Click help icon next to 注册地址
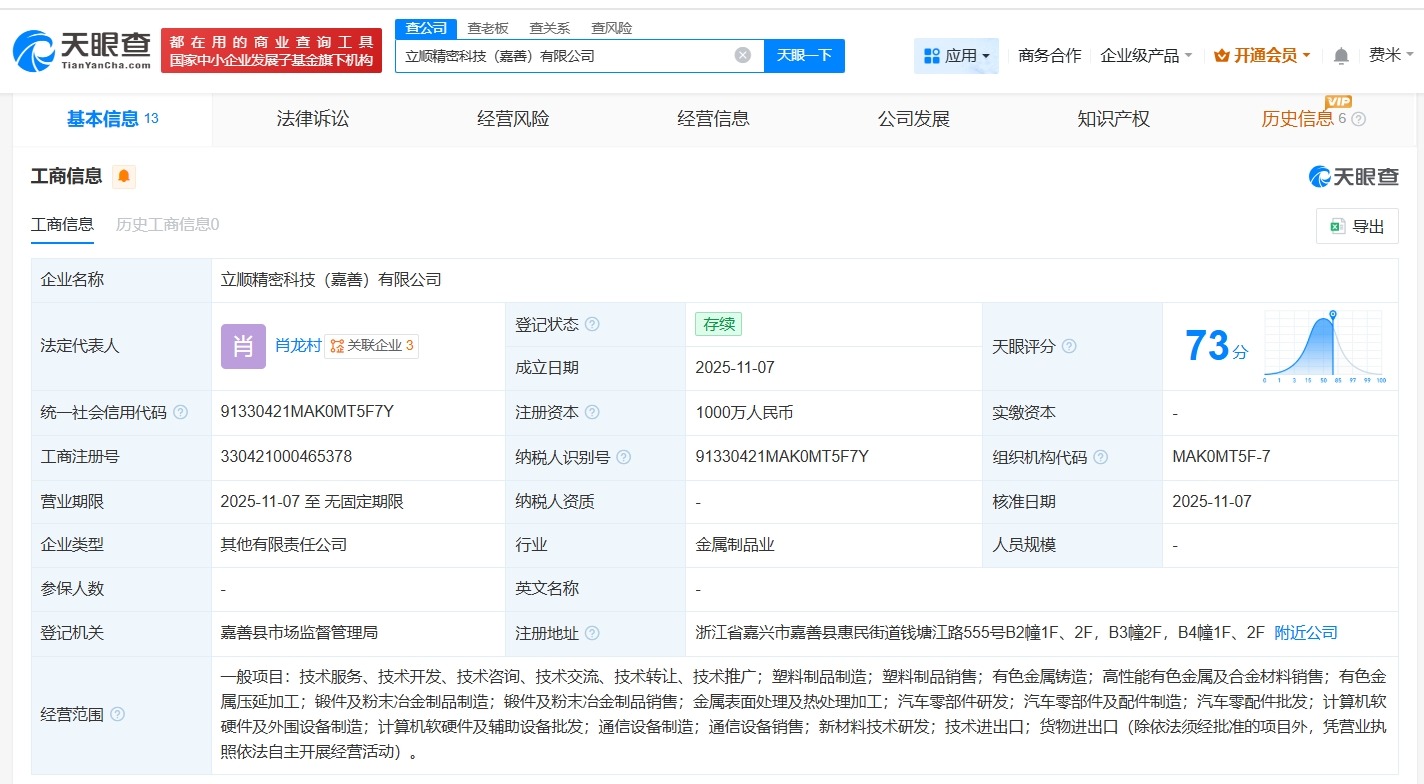The width and height of the screenshot is (1424, 784). click(593, 633)
